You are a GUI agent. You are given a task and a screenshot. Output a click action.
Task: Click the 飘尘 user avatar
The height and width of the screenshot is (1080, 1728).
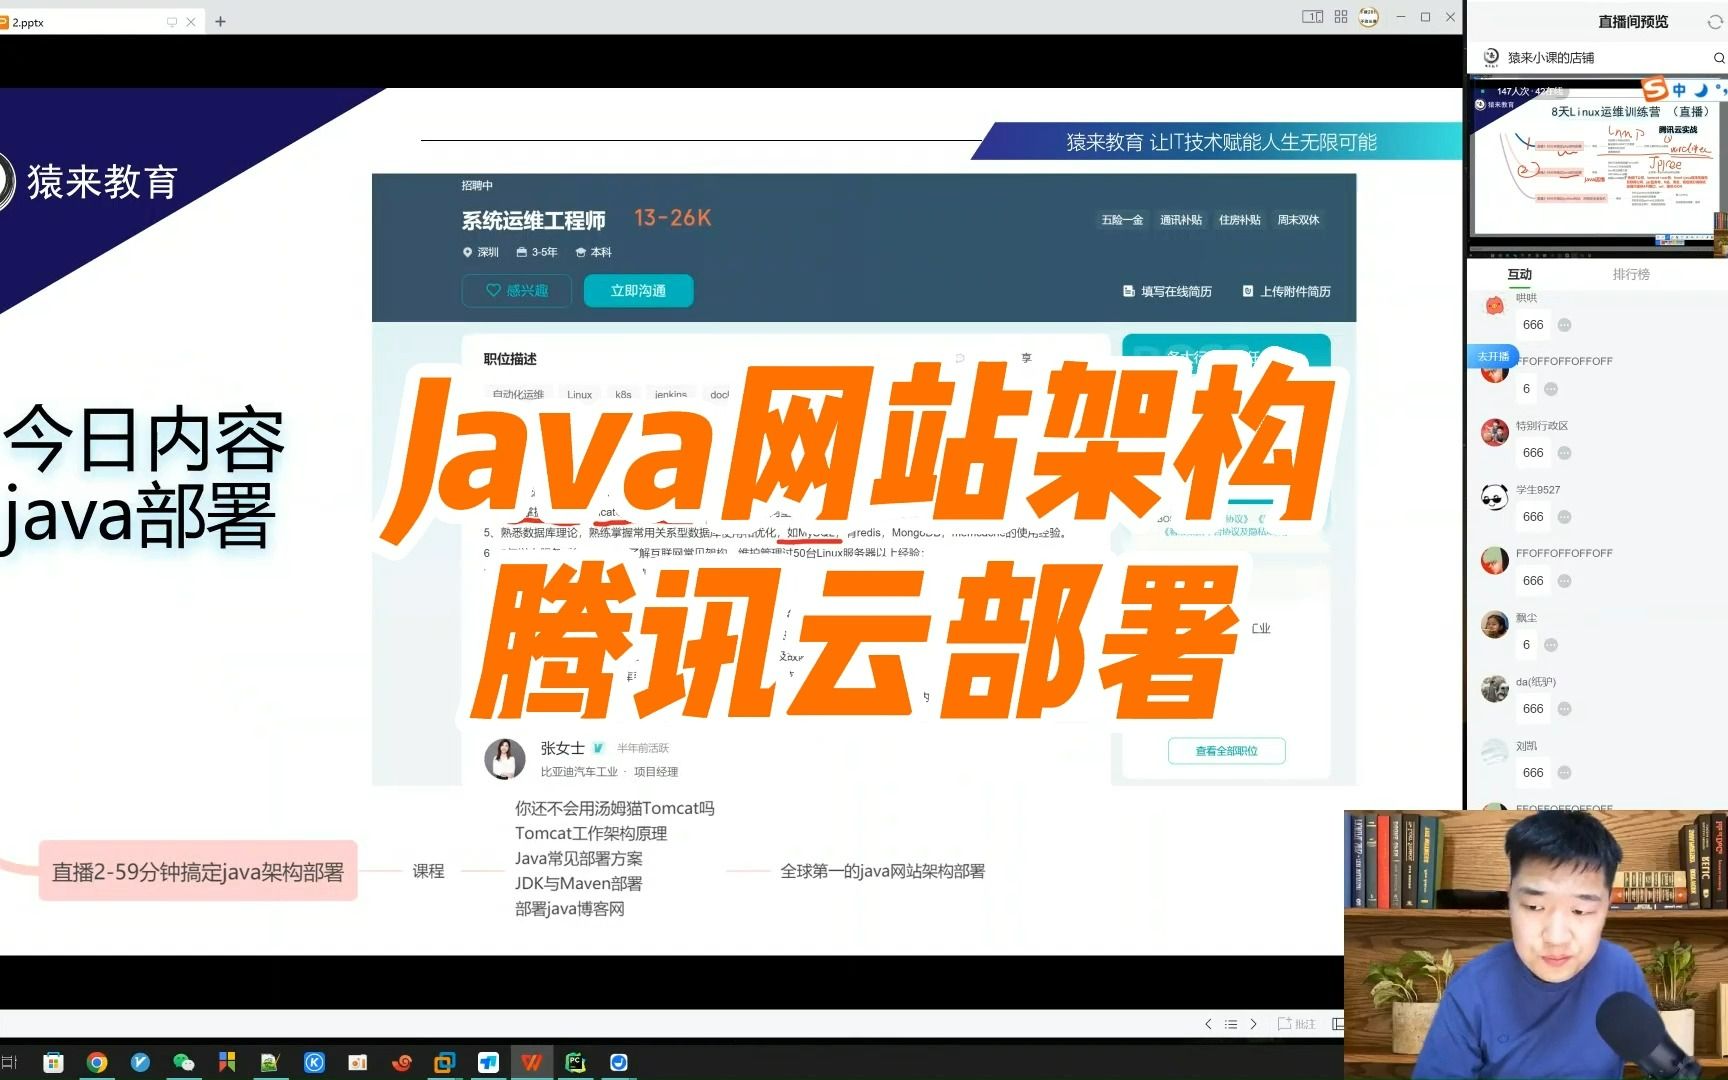click(x=1494, y=624)
